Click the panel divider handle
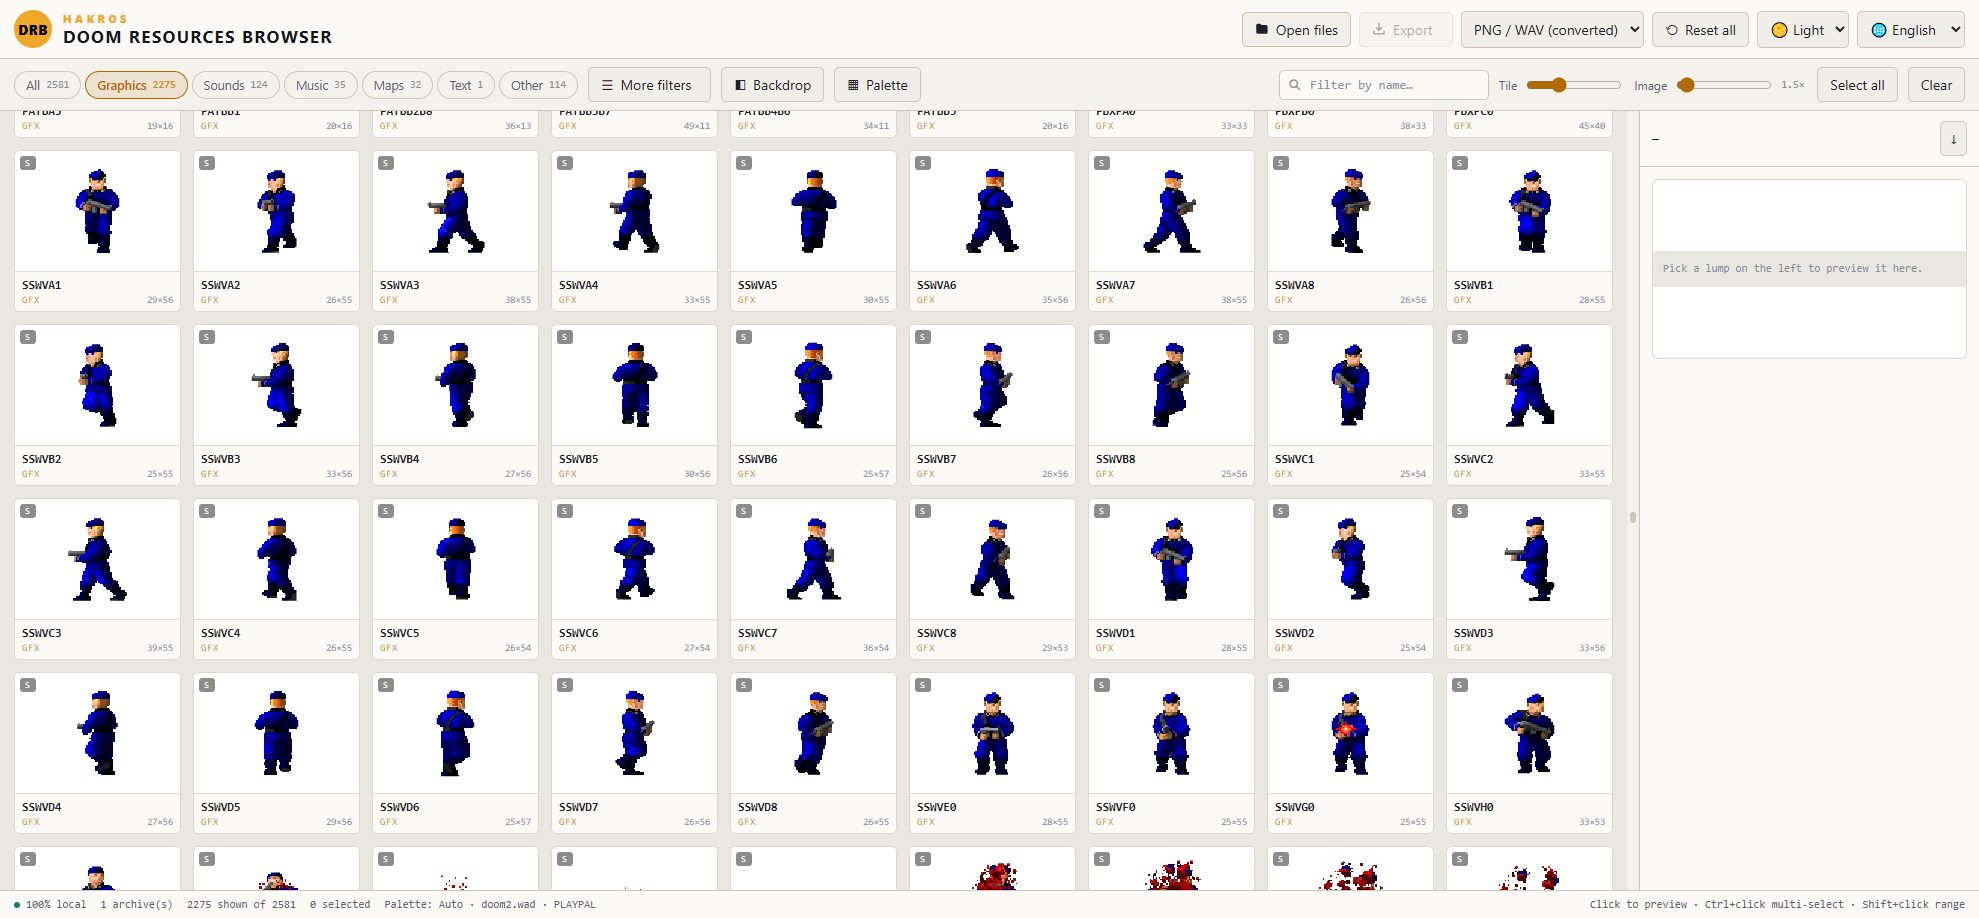Viewport: 1979px width, 918px height. [x=1633, y=517]
